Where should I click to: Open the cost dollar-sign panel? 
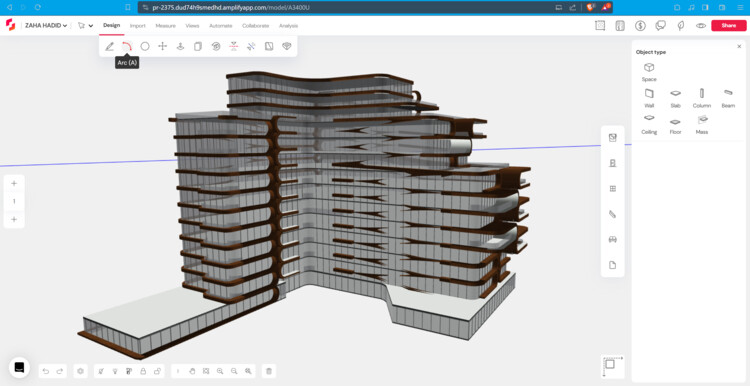(640, 26)
